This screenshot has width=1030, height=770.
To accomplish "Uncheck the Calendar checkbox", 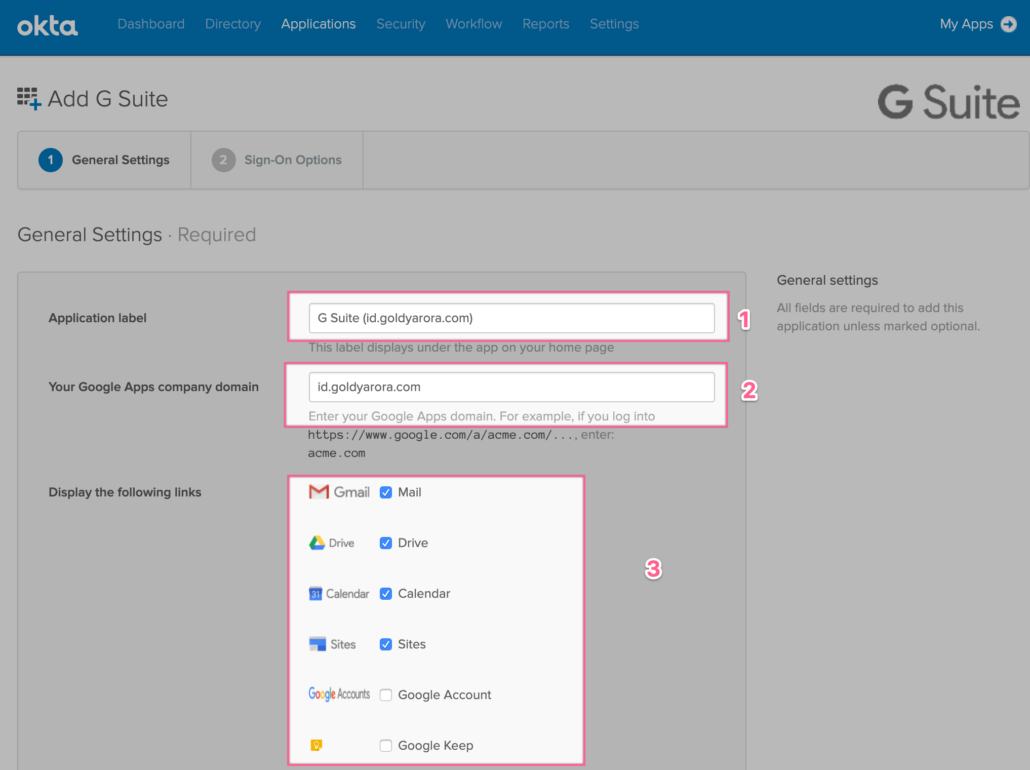I will (x=386, y=593).
